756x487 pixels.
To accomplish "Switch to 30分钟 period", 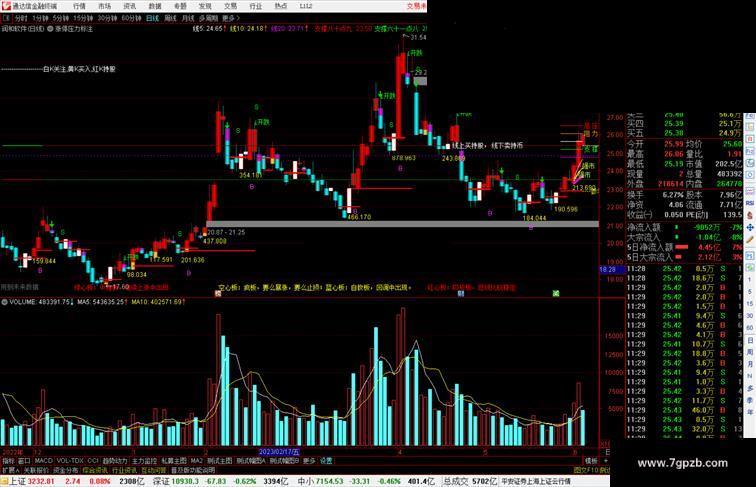I will (107, 18).
